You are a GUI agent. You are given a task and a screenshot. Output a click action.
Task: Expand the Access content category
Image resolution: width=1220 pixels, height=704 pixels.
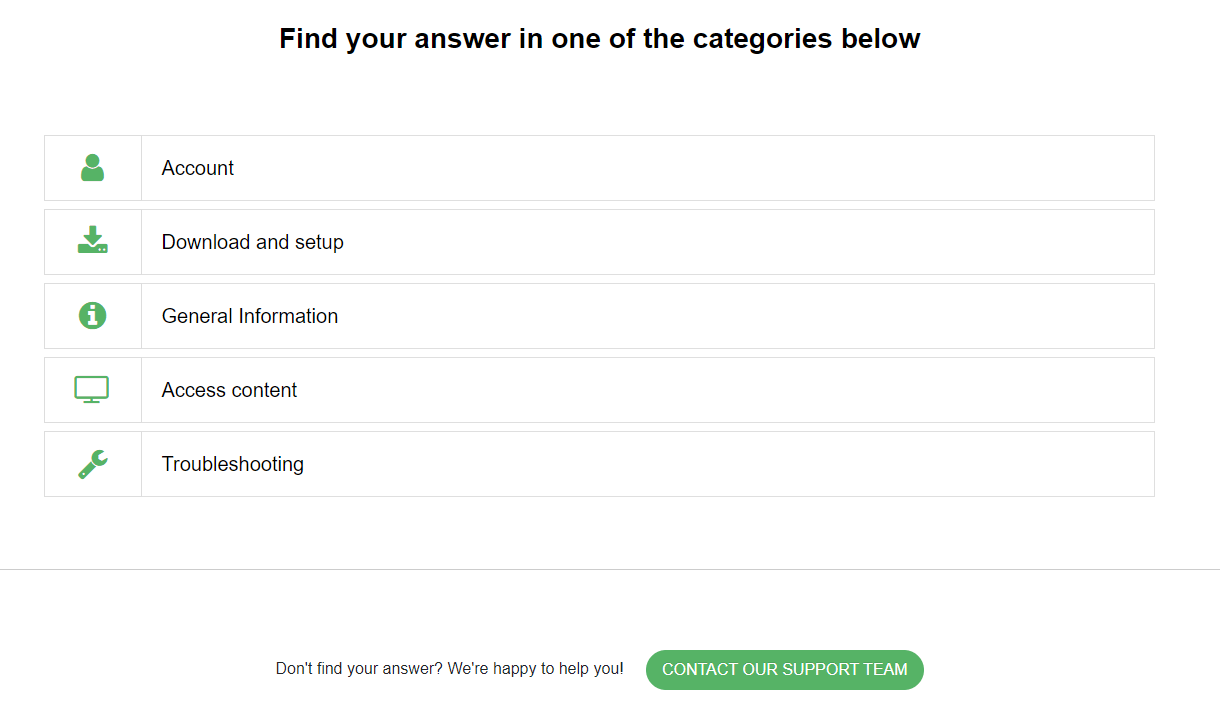pyautogui.click(x=599, y=390)
